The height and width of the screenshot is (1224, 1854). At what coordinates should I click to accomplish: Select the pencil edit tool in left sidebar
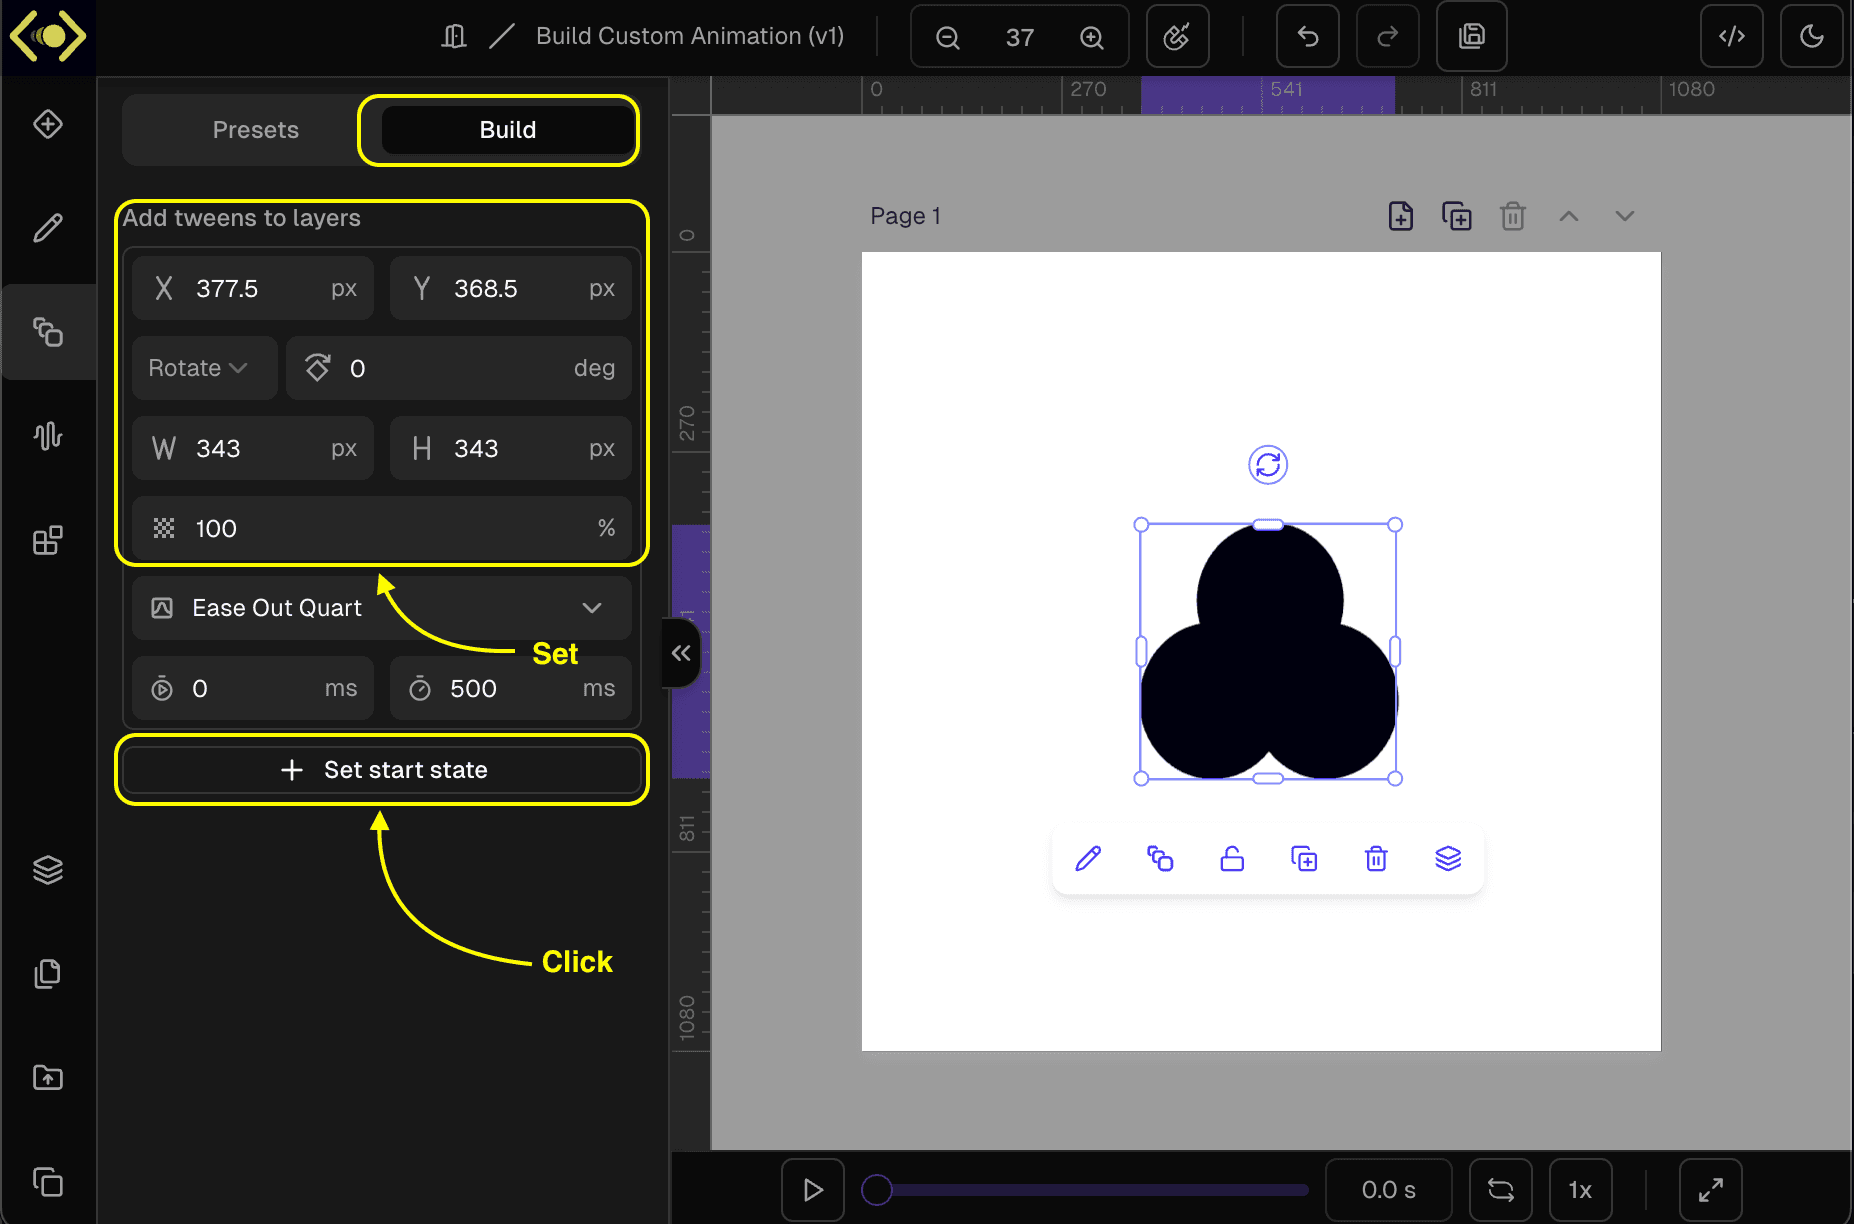click(x=48, y=228)
